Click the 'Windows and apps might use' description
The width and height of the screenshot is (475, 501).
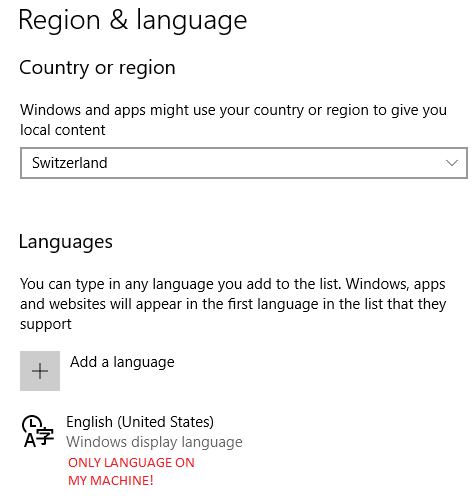233,110
